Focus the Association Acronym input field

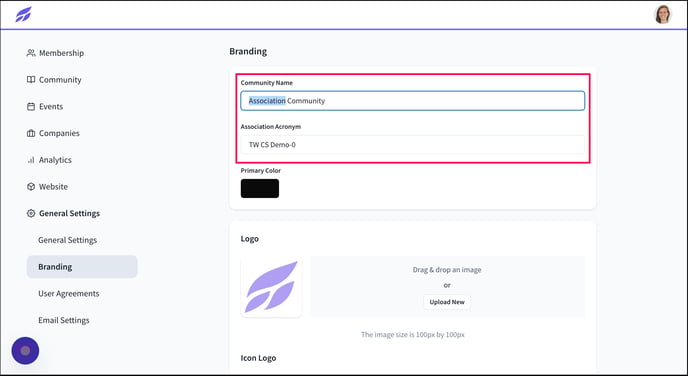click(x=412, y=145)
